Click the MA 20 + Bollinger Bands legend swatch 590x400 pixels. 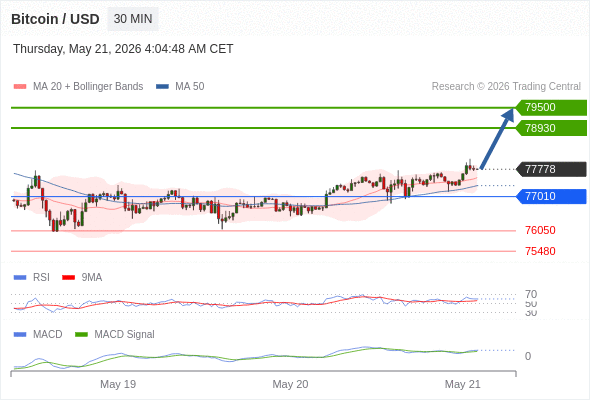click(20, 87)
